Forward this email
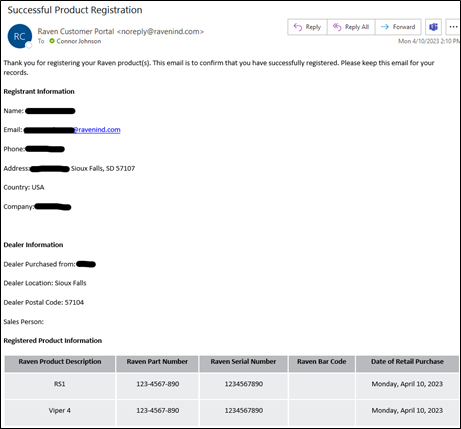461x429 pixels. point(398,27)
